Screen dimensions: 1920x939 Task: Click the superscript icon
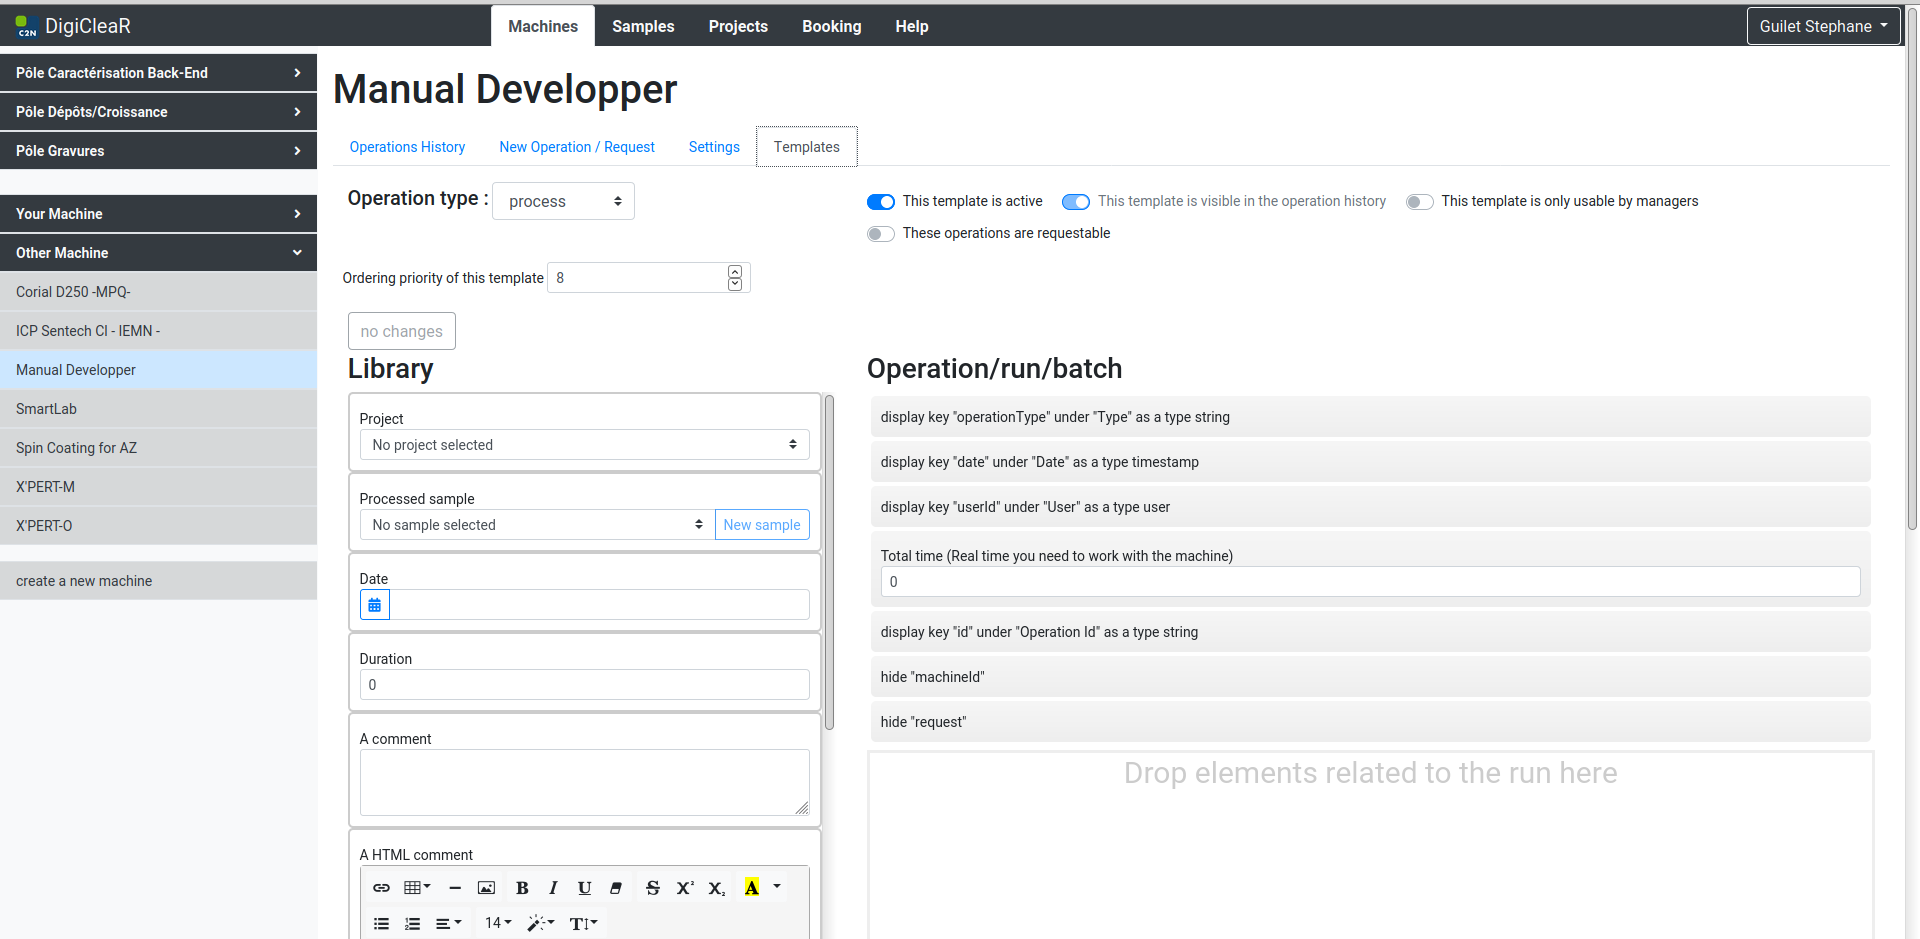[x=685, y=888]
